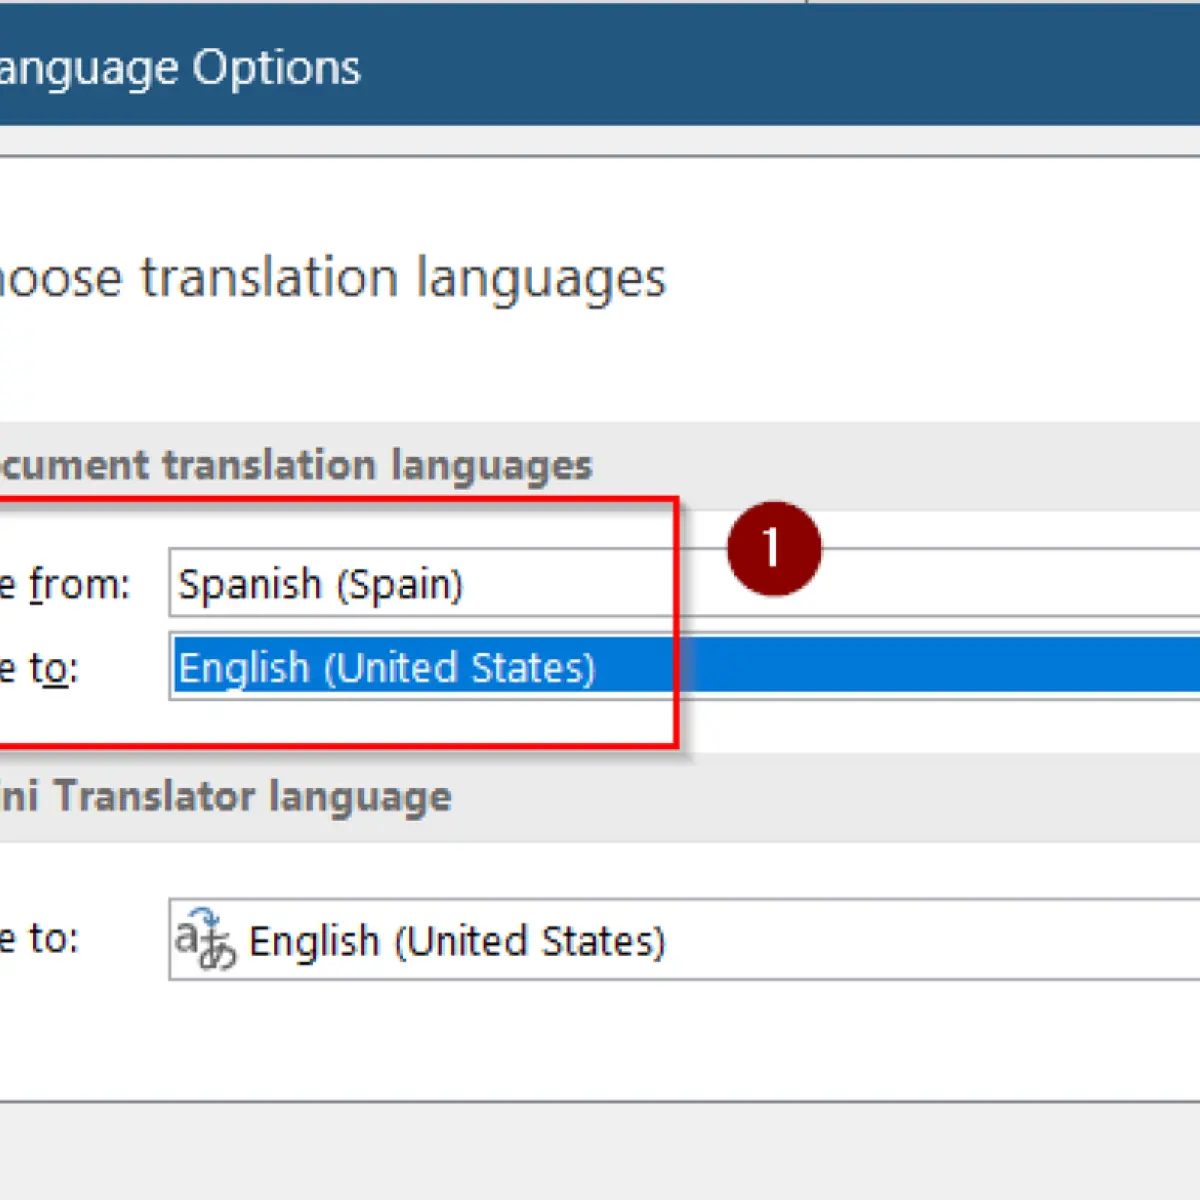The height and width of the screenshot is (1200, 1200).
Task: Click the "from:" label beside Spanish (Spain)
Action: (79, 584)
